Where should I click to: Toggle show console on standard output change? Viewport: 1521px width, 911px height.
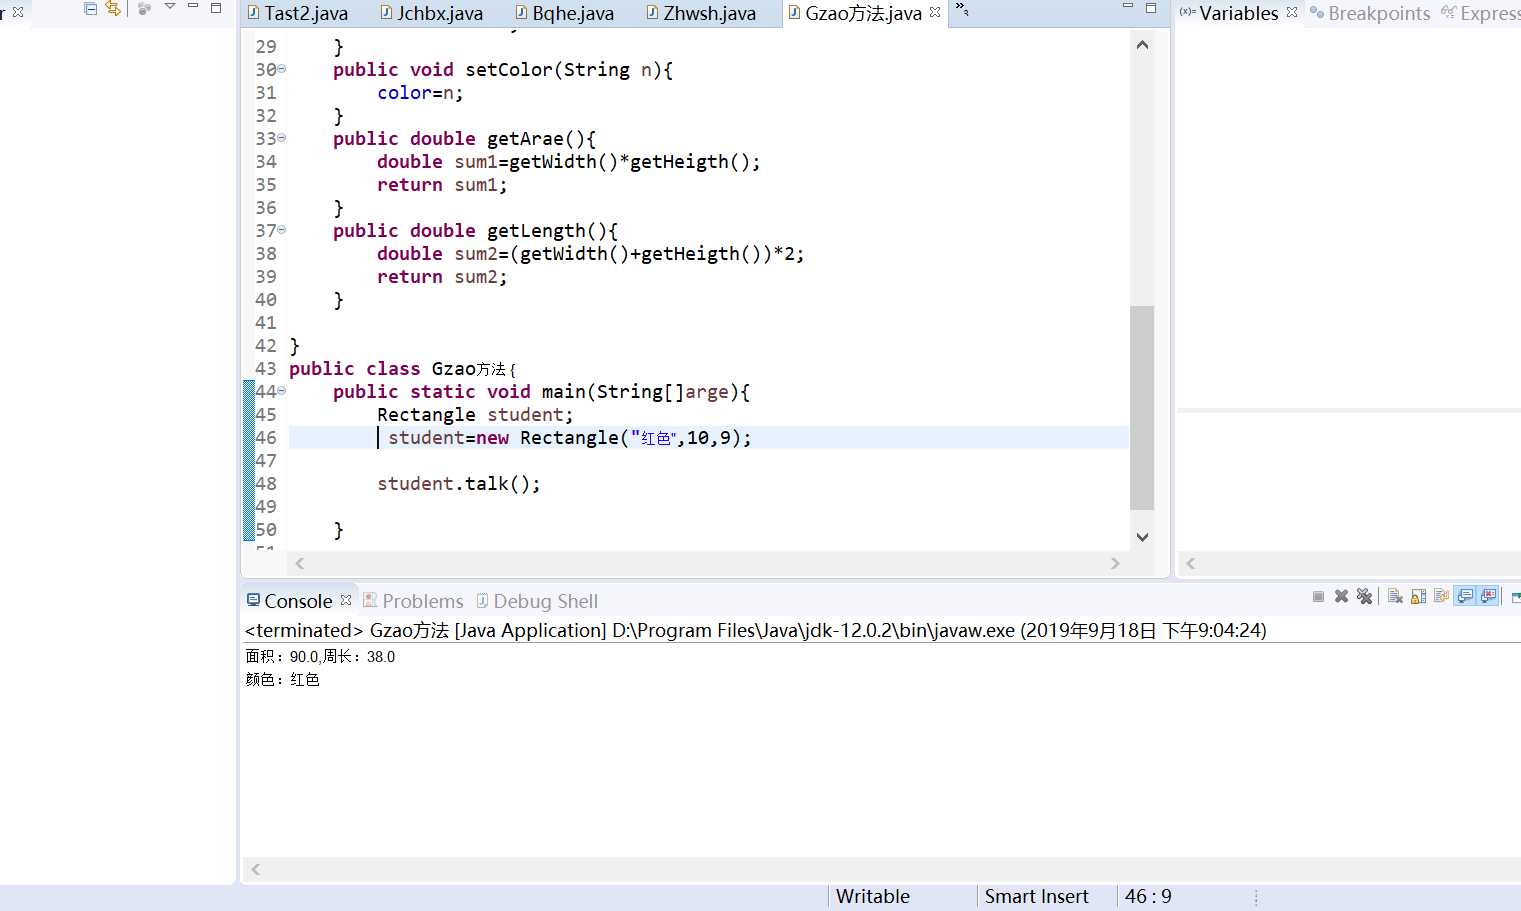[1465, 596]
